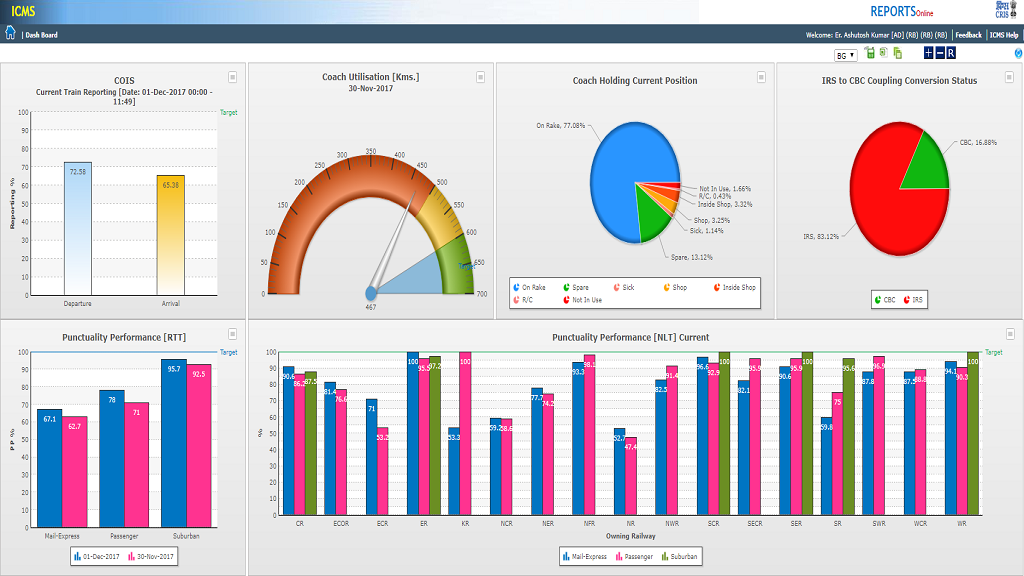Click the Departure bar in COIS chart
This screenshot has width=1024, height=576.
78,229
